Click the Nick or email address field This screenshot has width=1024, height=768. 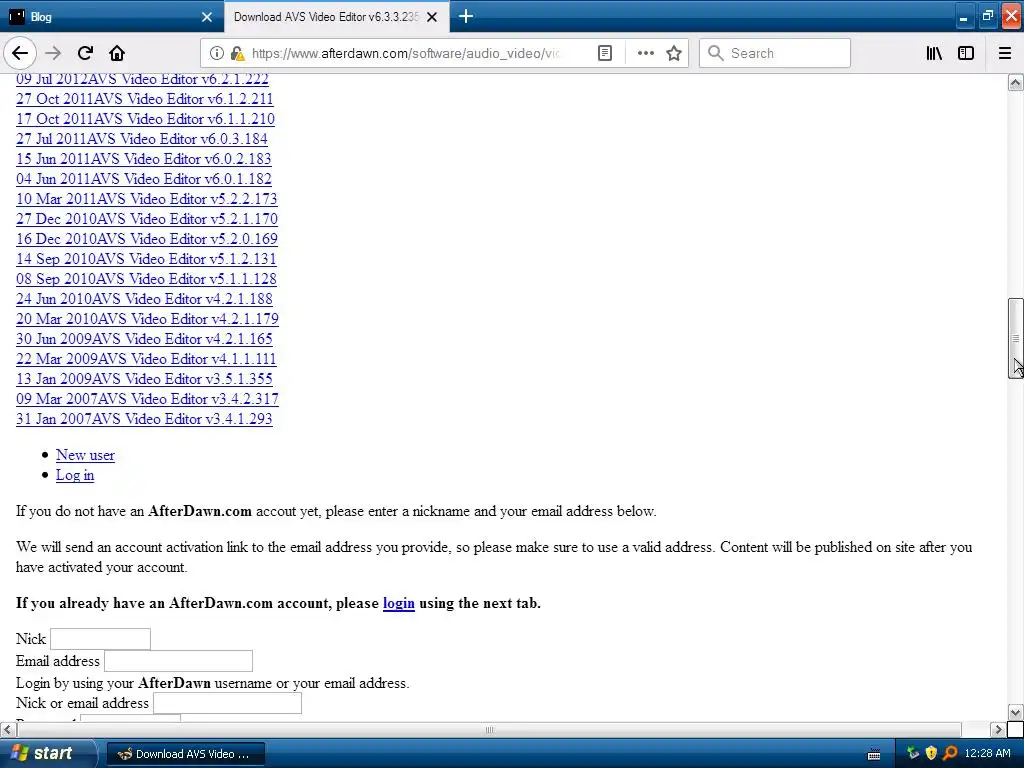pos(227,703)
